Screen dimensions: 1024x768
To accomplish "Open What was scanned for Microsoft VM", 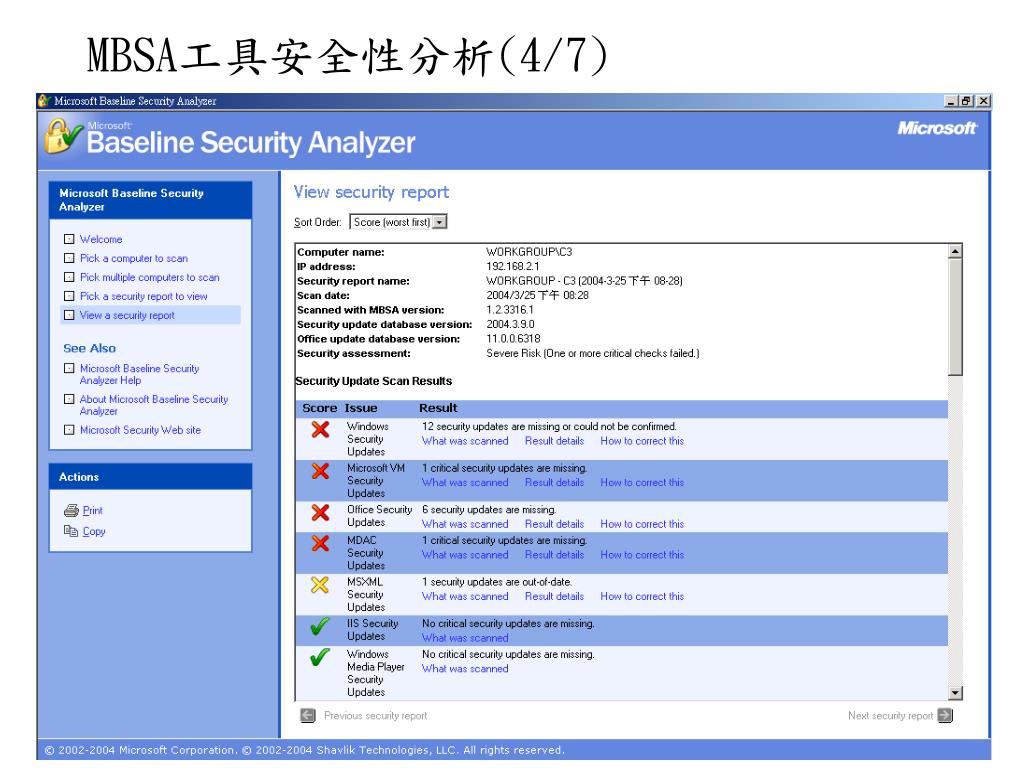I will click(465, 483).
